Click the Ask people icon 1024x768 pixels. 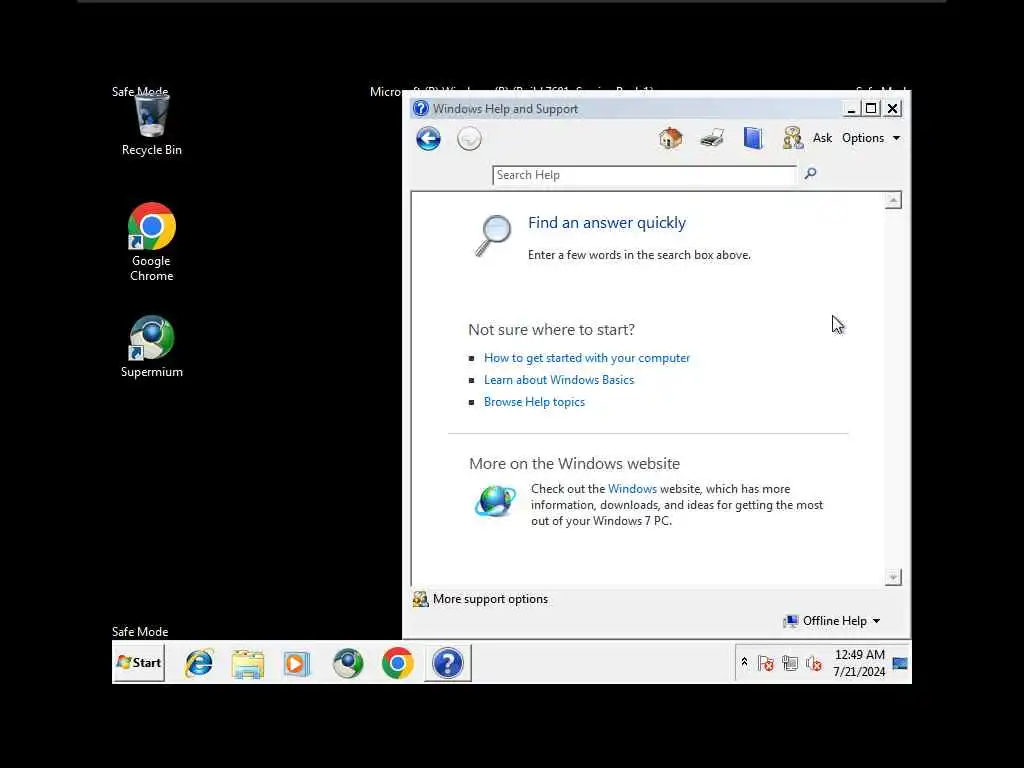coord(792,138)
